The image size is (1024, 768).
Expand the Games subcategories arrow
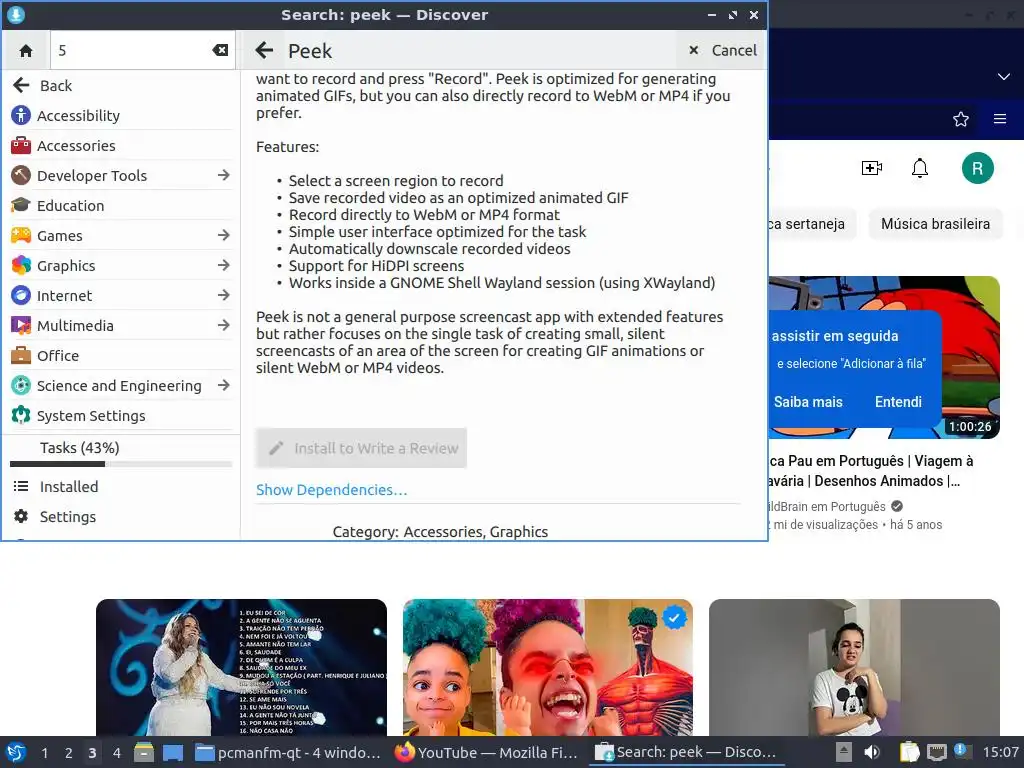point(223,236)
